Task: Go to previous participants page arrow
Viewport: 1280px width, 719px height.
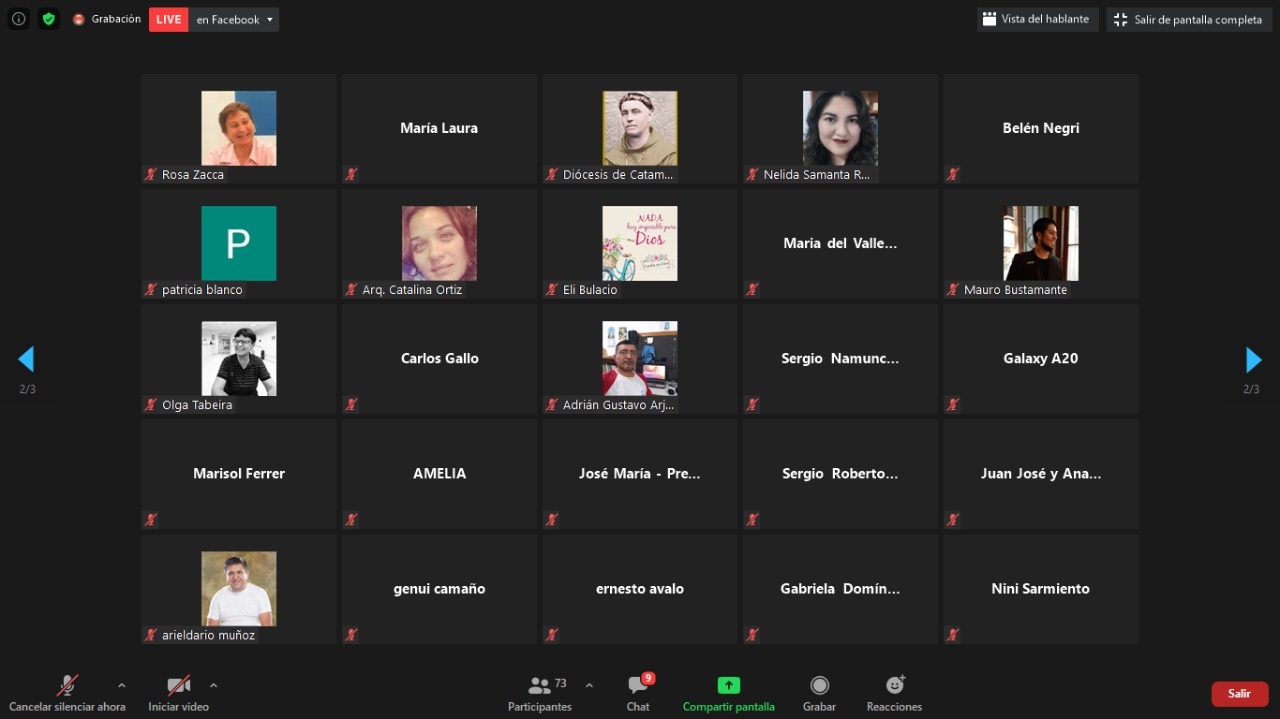Action: [x=27, y=360]
